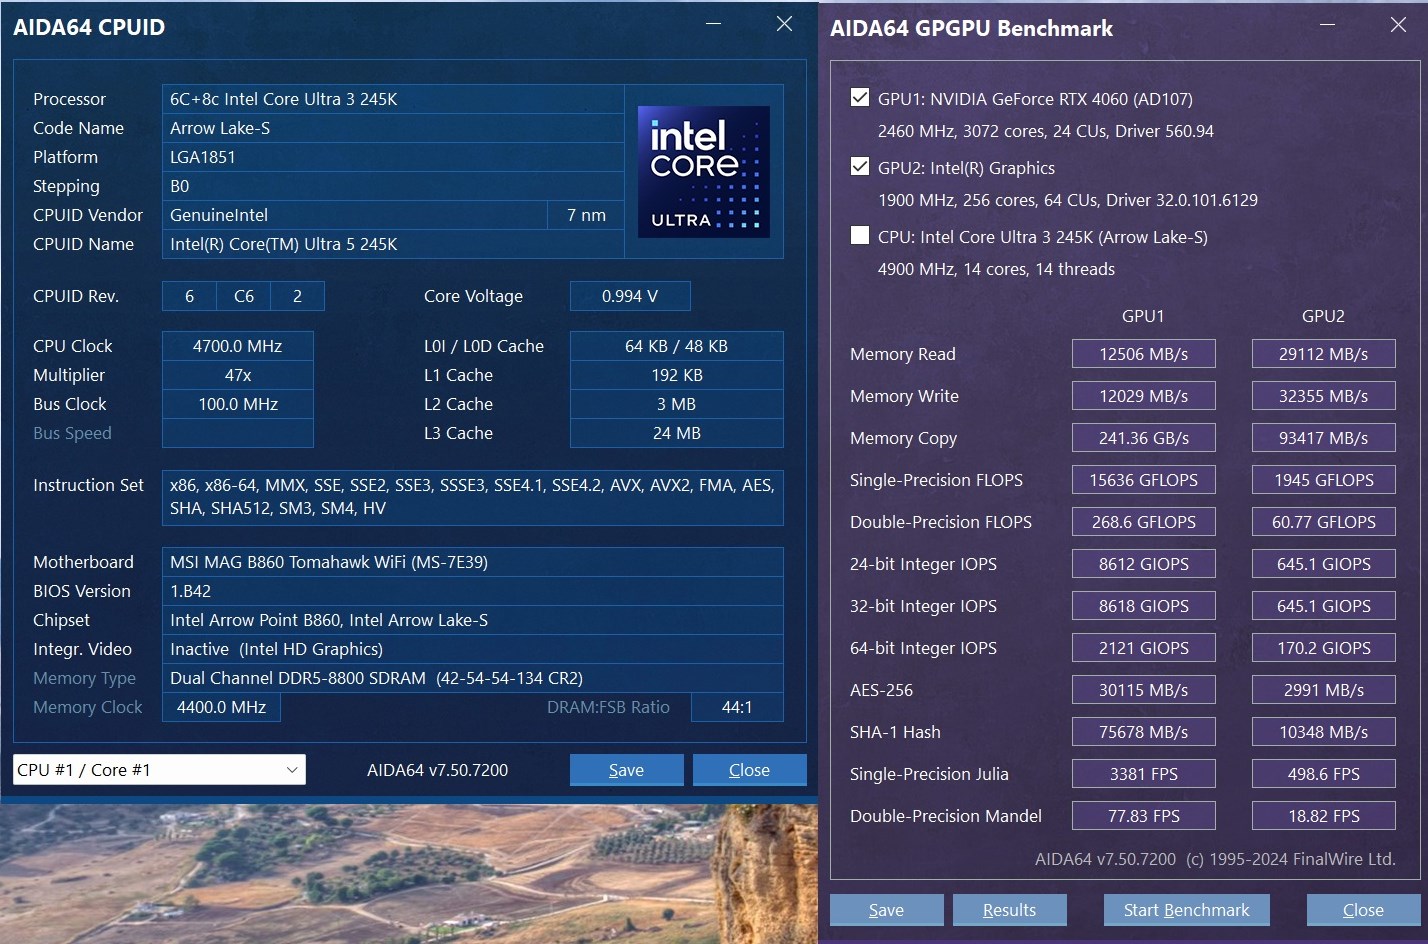
Task: Uncheck GPU2 Intel(R) Graphics checkbox
Action: tap(860, 167)
